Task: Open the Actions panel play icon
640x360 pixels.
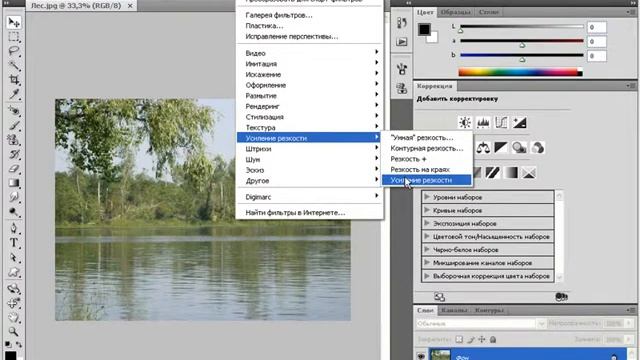Action: point(402,42)
